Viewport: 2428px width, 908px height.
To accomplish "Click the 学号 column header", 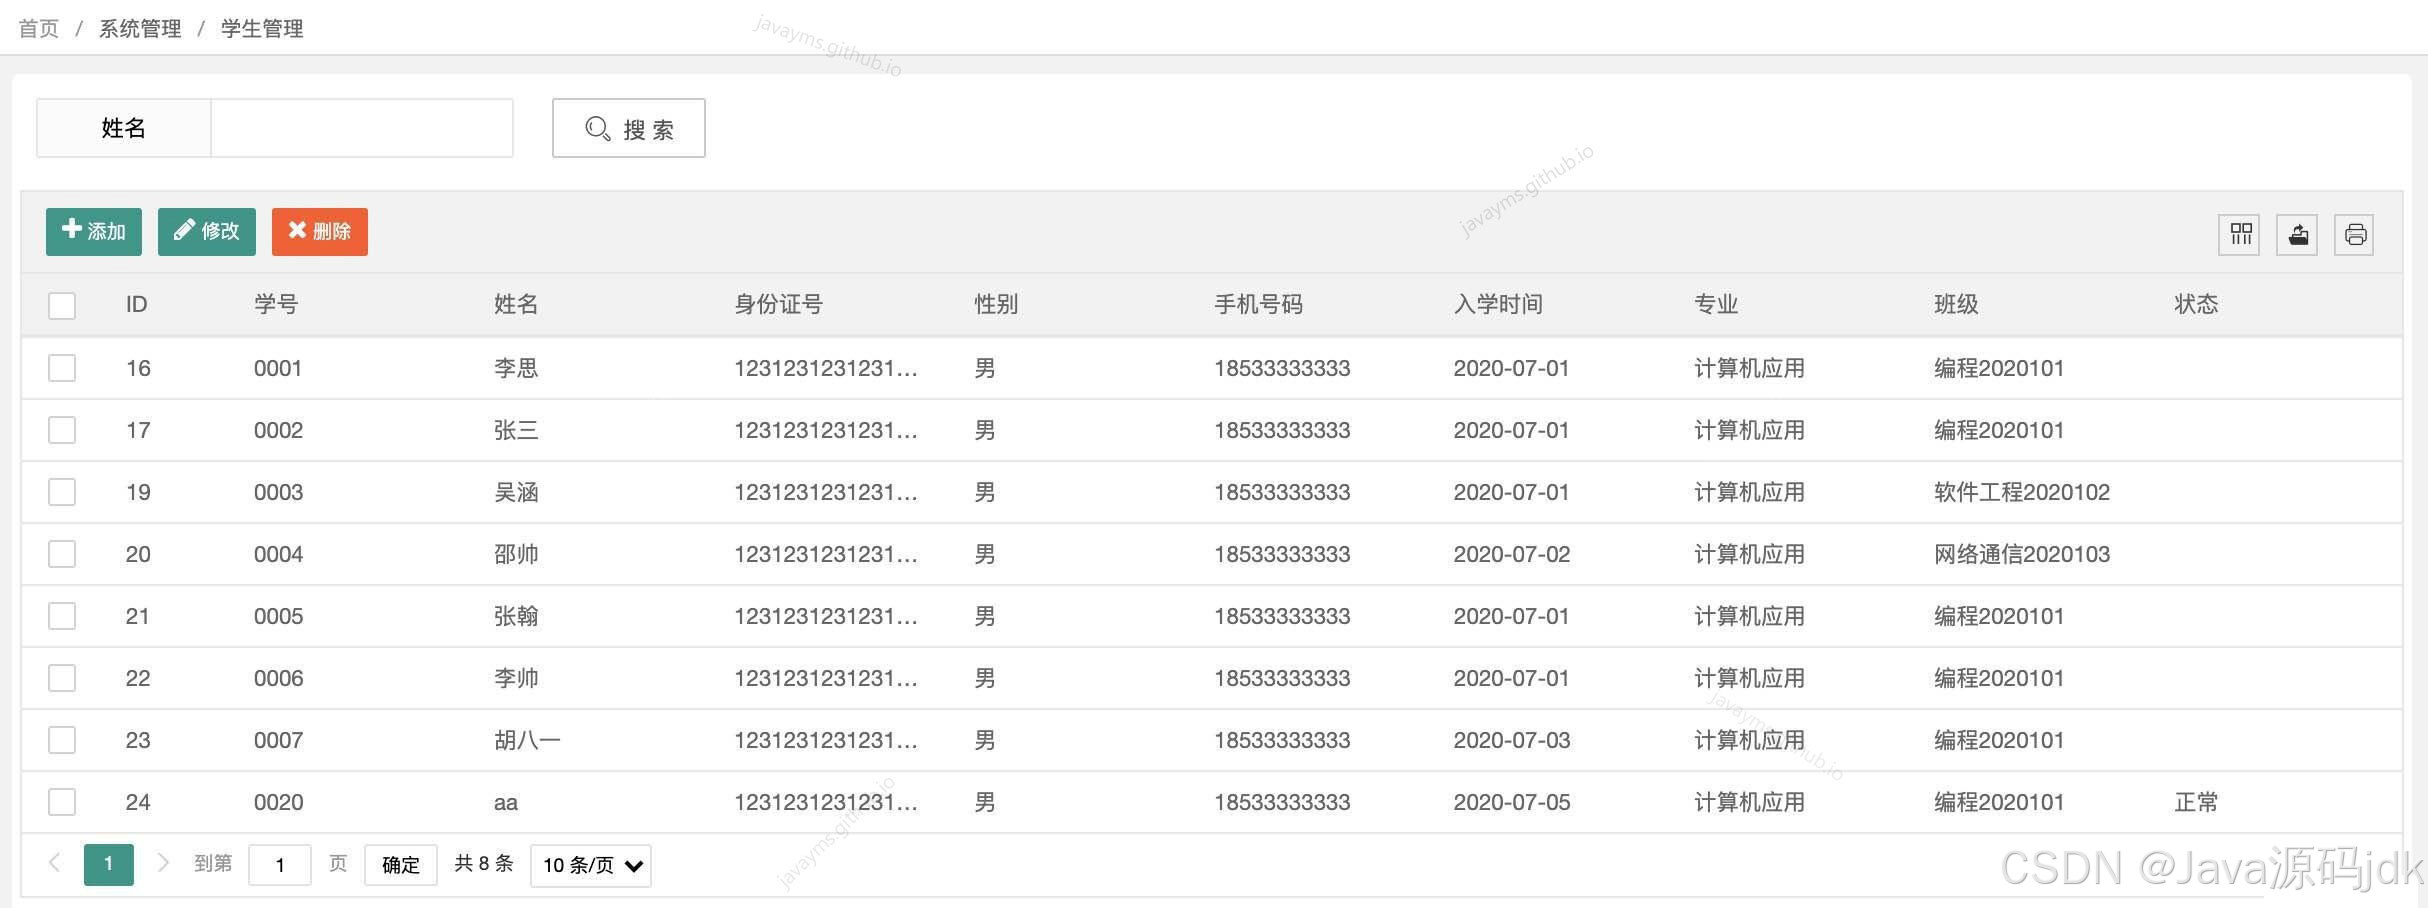I will pyautogui.click(x=276, y=304).
